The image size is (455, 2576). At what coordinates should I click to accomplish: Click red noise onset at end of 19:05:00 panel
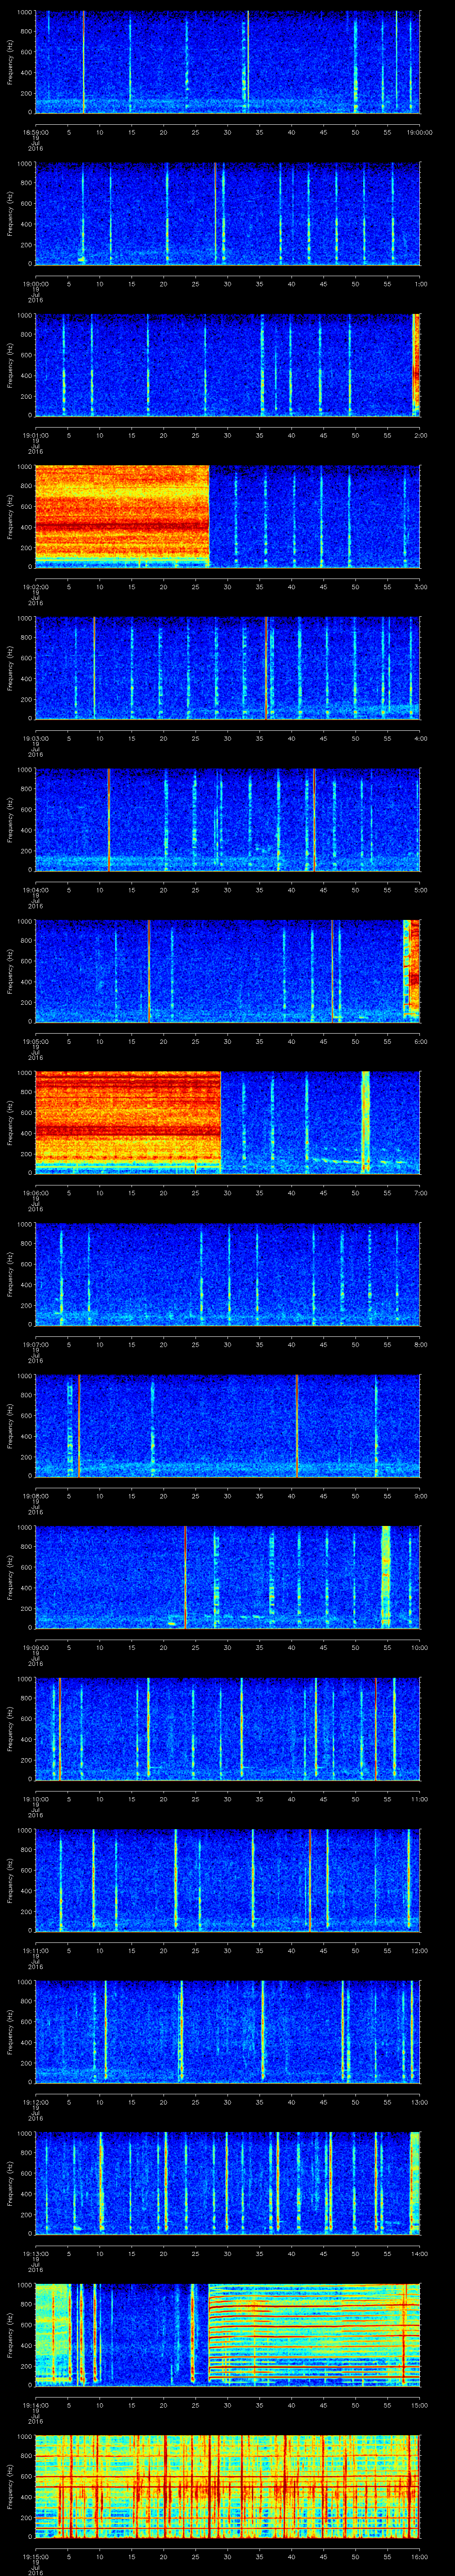(x=411, y=969)
